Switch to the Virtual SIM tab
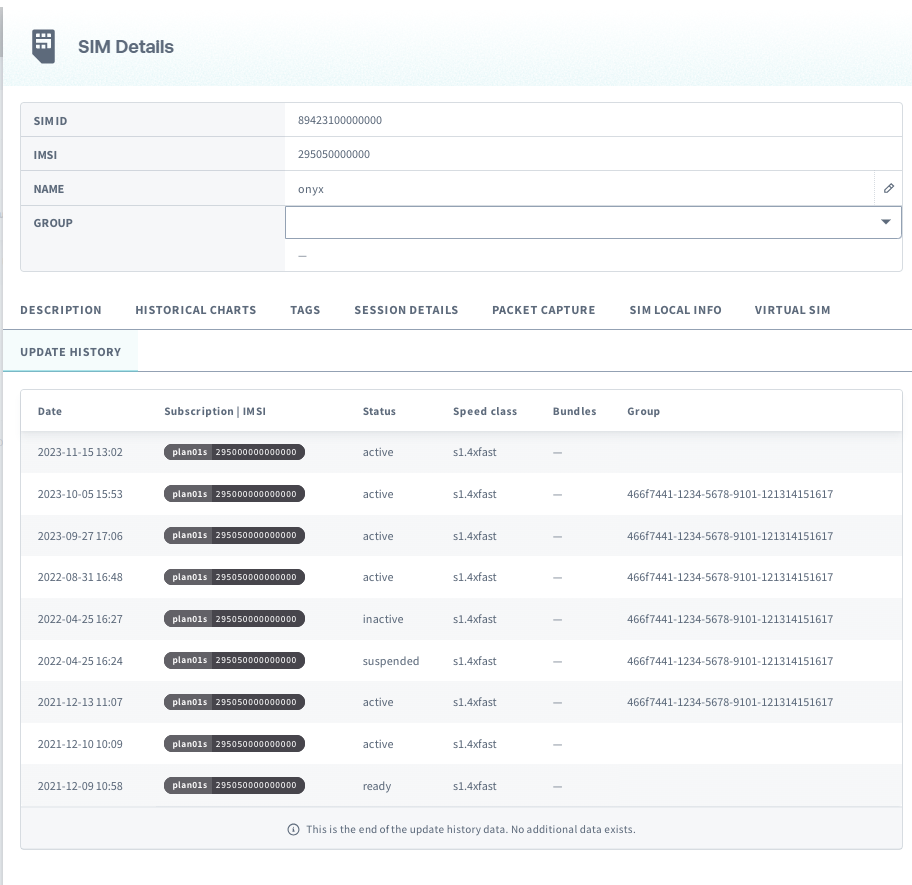The width and height of the screenshot is (912, 885). pyautogui.click(x=792, y=310)
